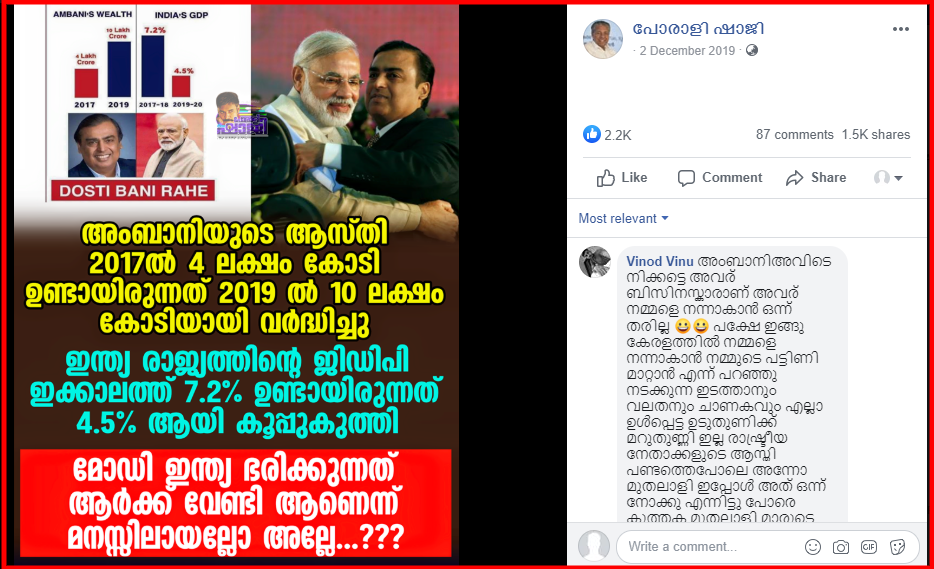Insert a GIF into the comment
This screenshot has height=569, width=934.
coord(868,547)
